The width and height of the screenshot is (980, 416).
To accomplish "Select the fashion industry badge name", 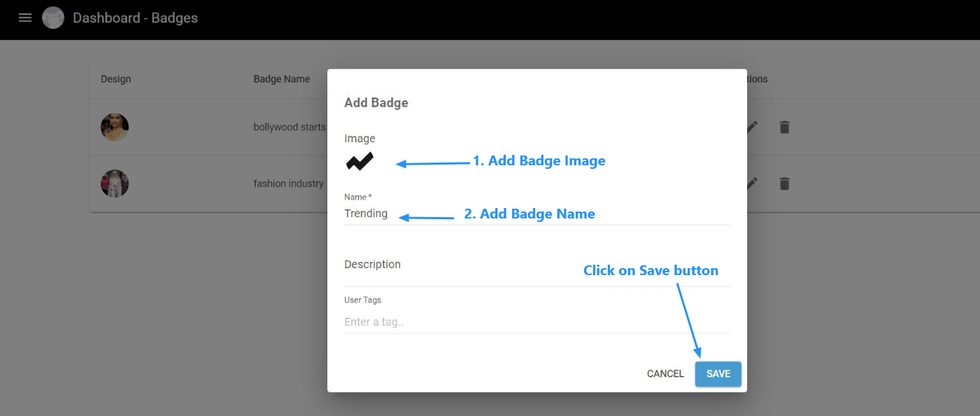I will point(289,184).
